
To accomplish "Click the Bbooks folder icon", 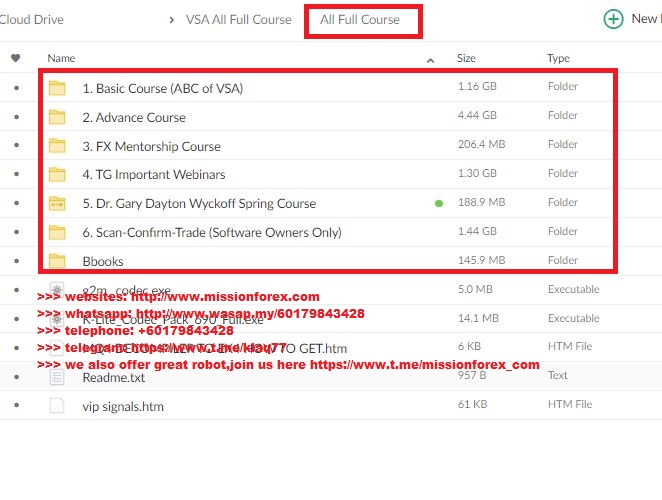I will coord(57,261).
